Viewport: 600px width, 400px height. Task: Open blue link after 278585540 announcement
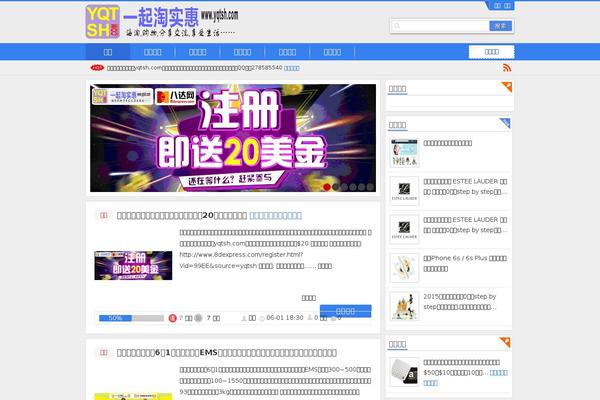(x=292, y=68)
